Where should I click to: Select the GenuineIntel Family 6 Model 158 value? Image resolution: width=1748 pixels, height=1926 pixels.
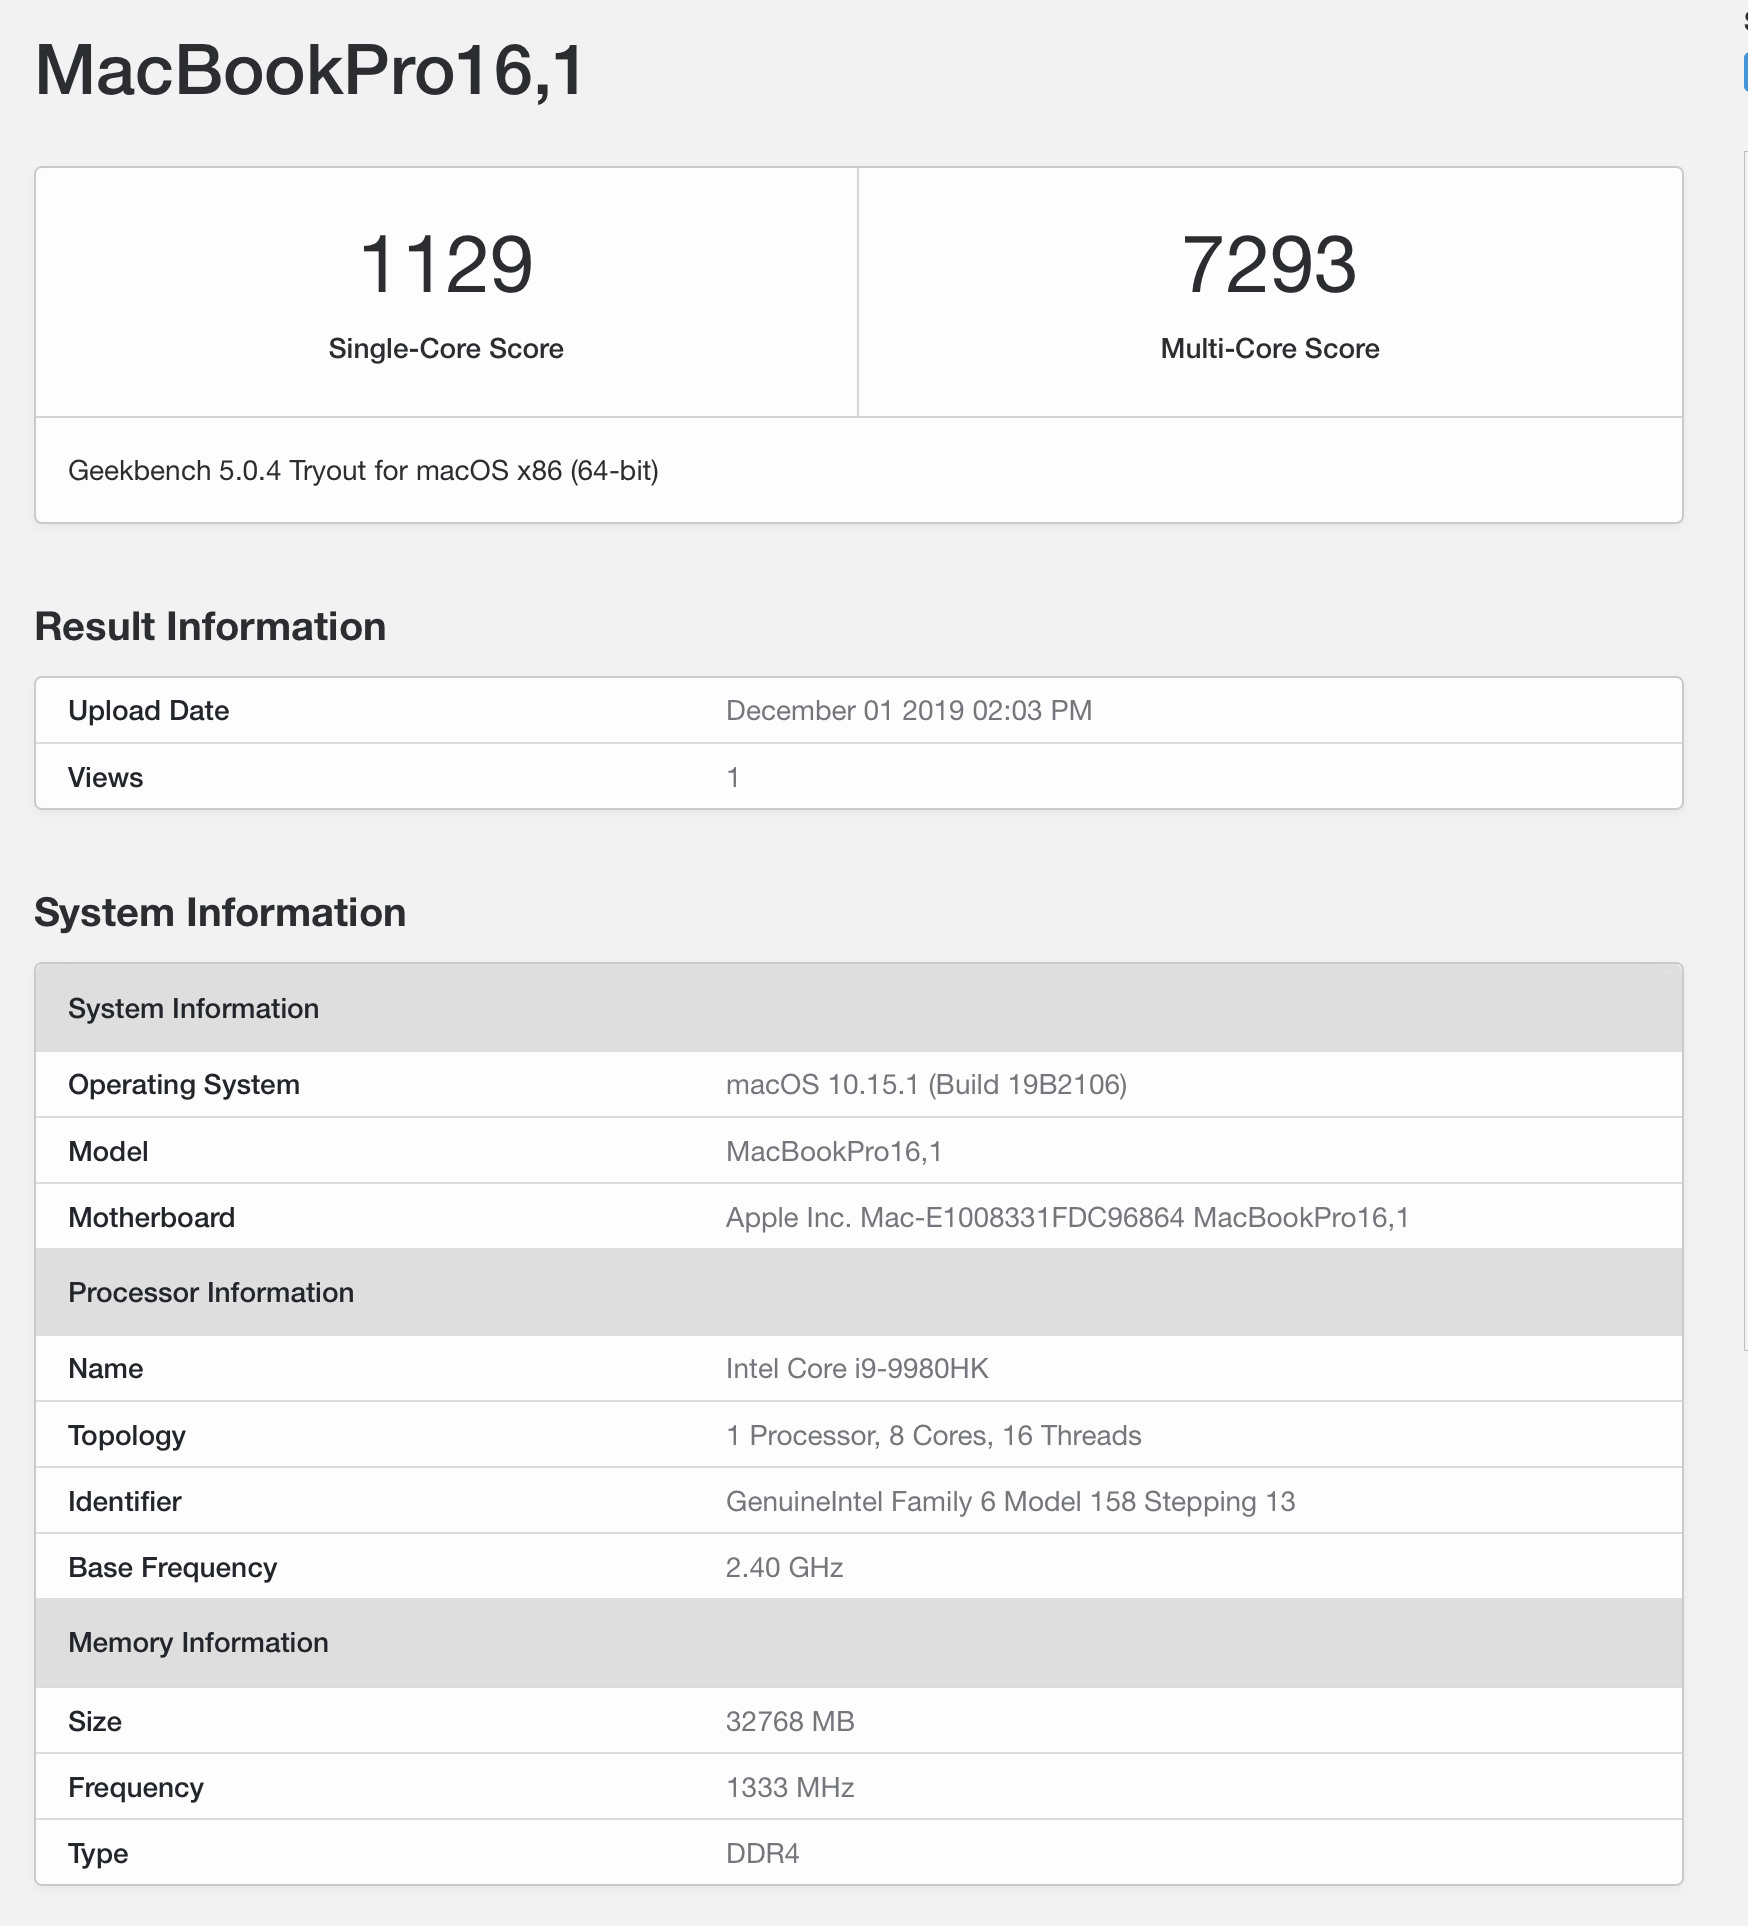click(x=1010, y=1502)
